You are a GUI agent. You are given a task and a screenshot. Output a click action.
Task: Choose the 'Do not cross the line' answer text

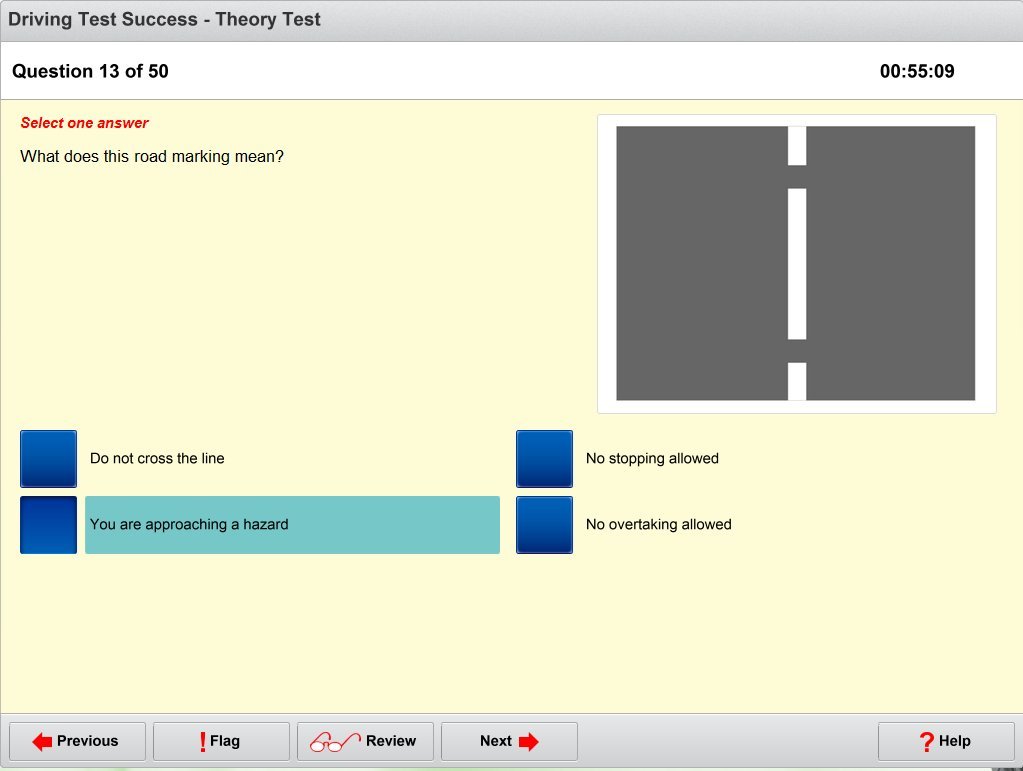[157, 459]
